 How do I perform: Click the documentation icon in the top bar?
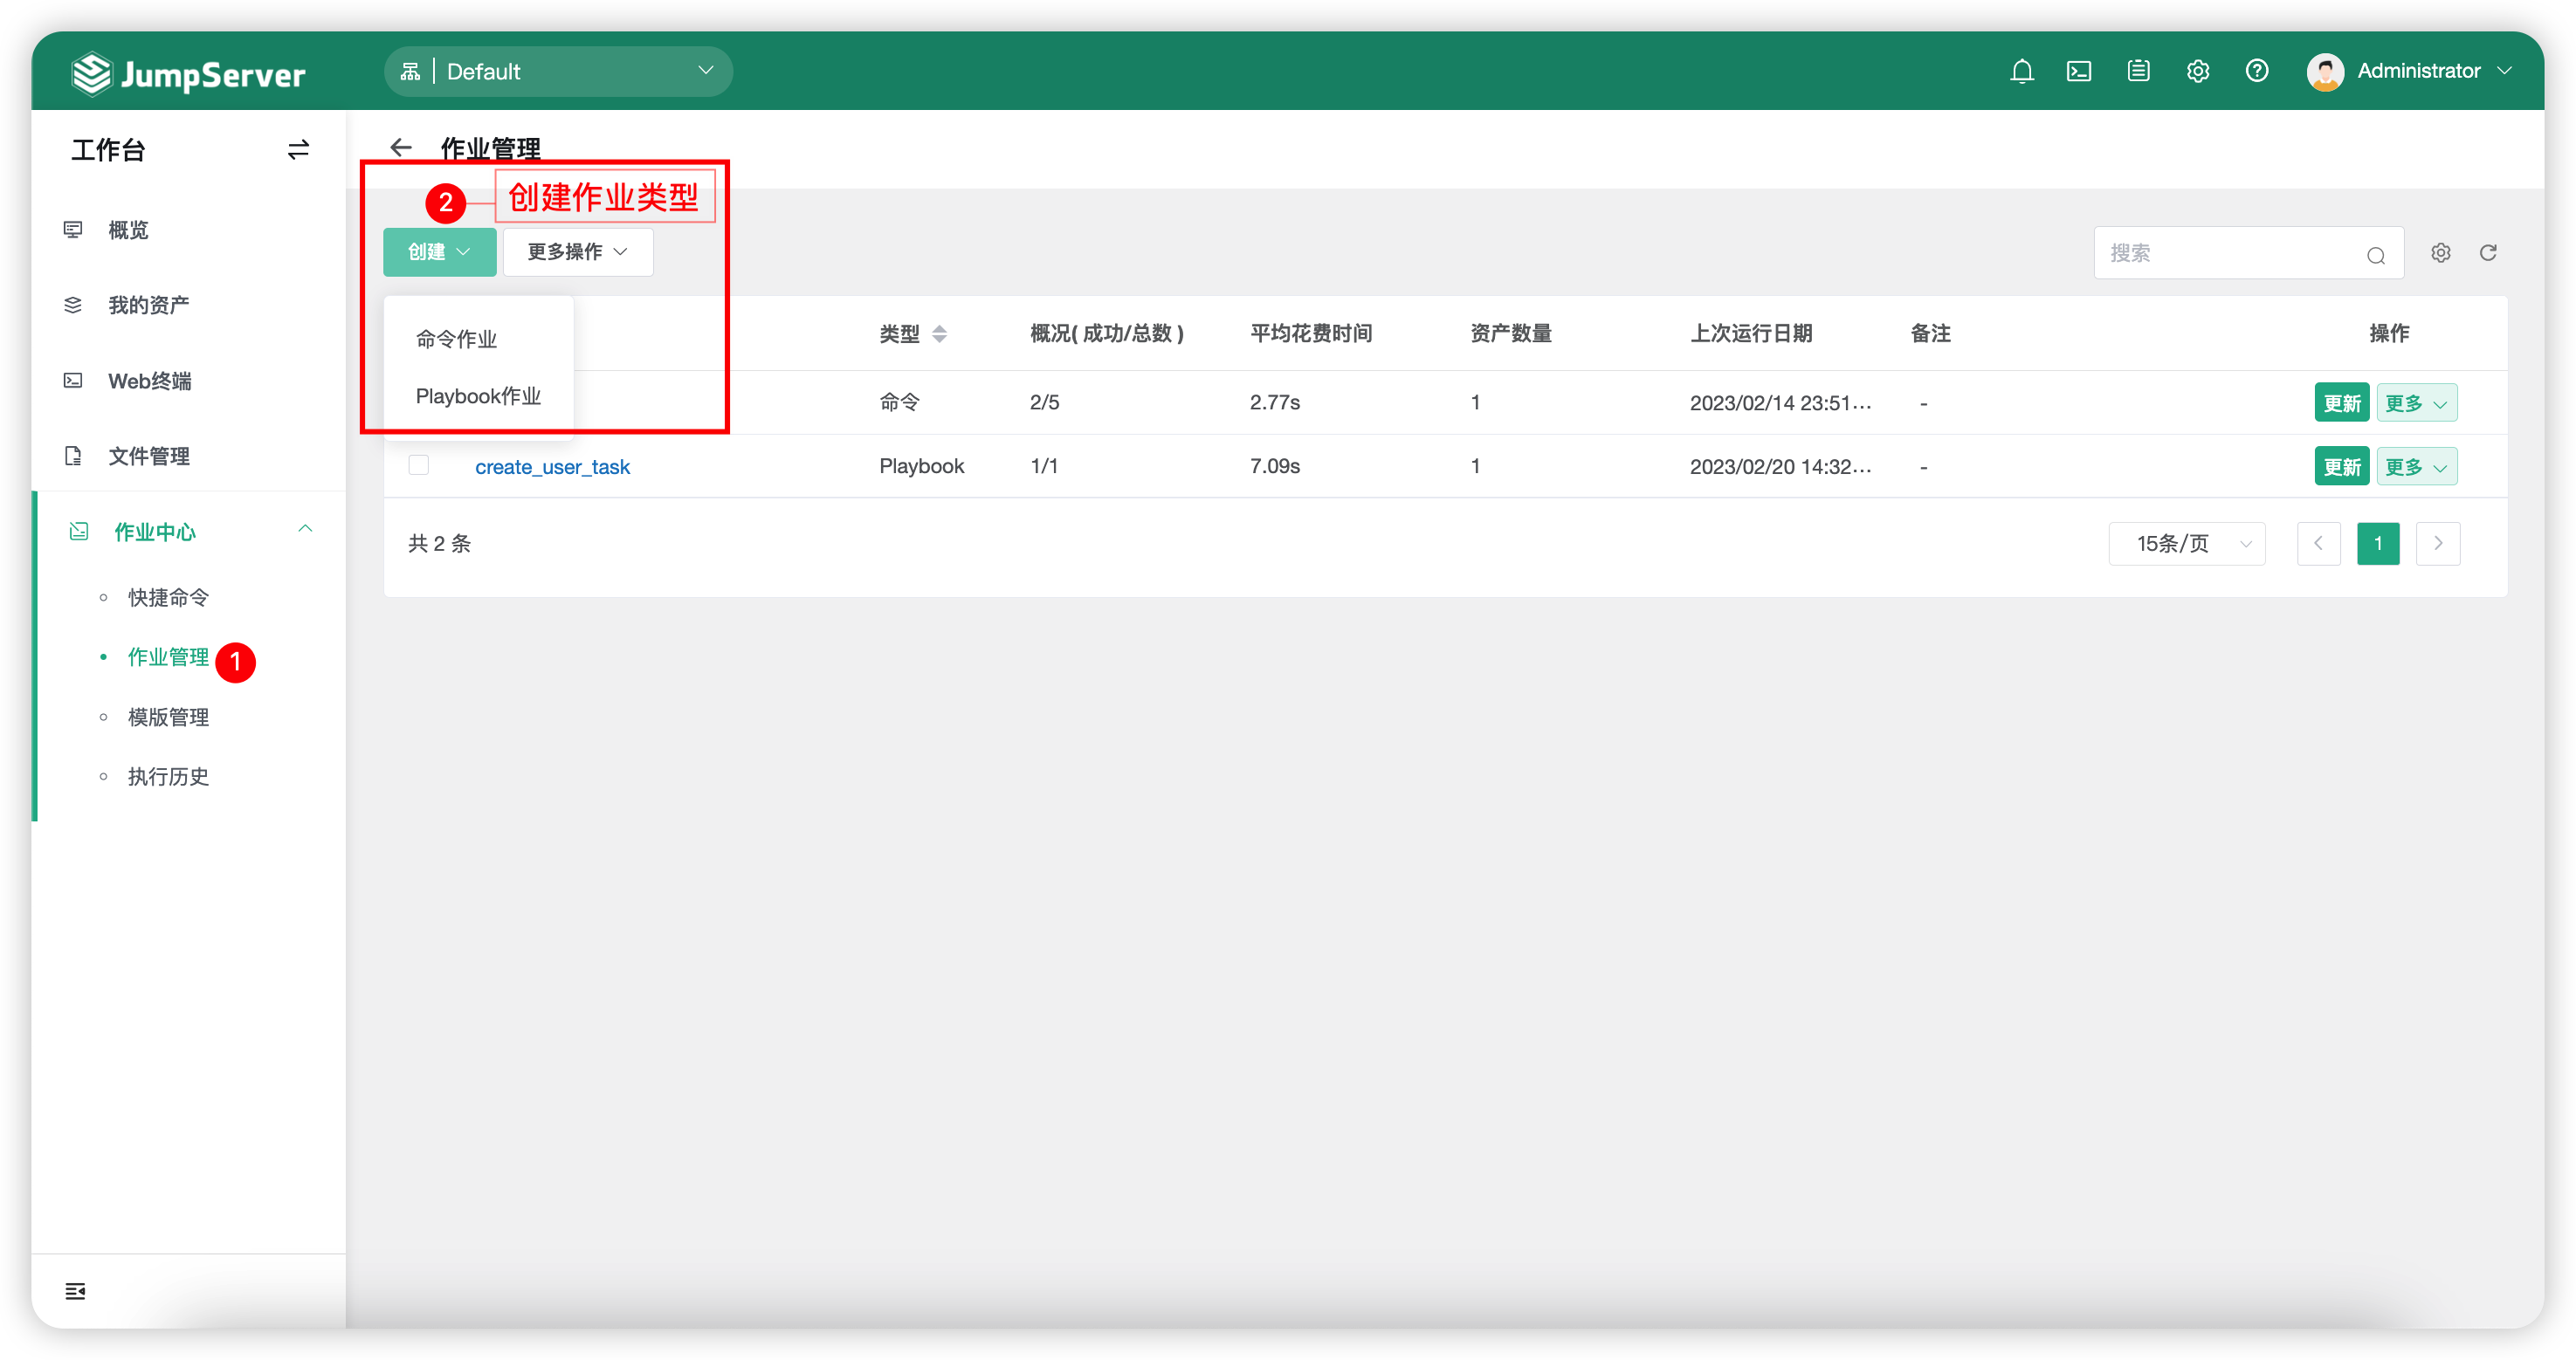click(2139, 71)
